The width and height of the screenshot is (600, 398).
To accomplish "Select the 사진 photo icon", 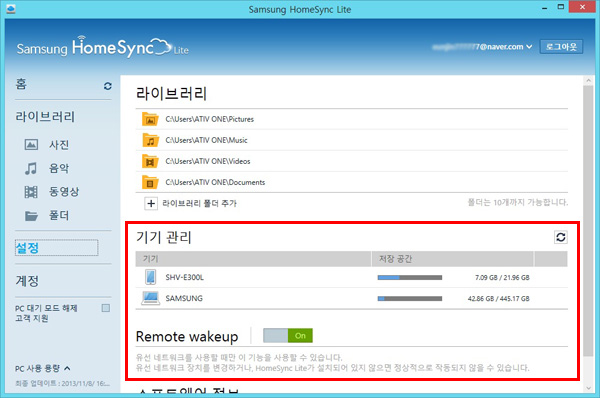I will 31,145.
